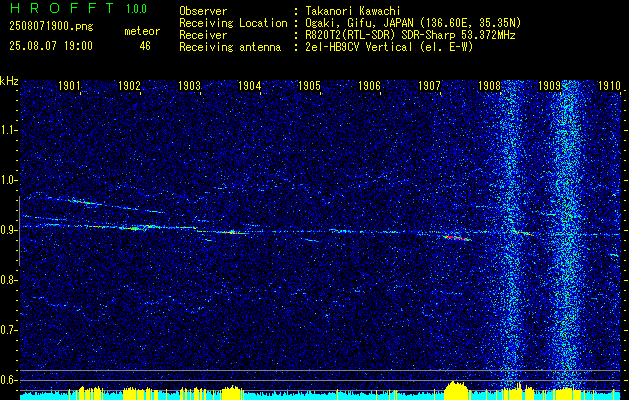Click antenna text 2el-HB9CV Vertical

point(359,47)
